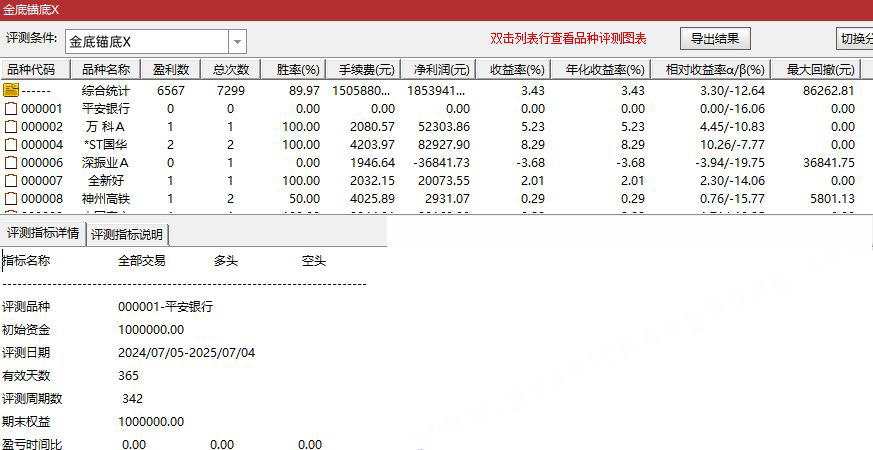Click max drawdown value 86262.81
873x450 pixels.
click(829, 90)
